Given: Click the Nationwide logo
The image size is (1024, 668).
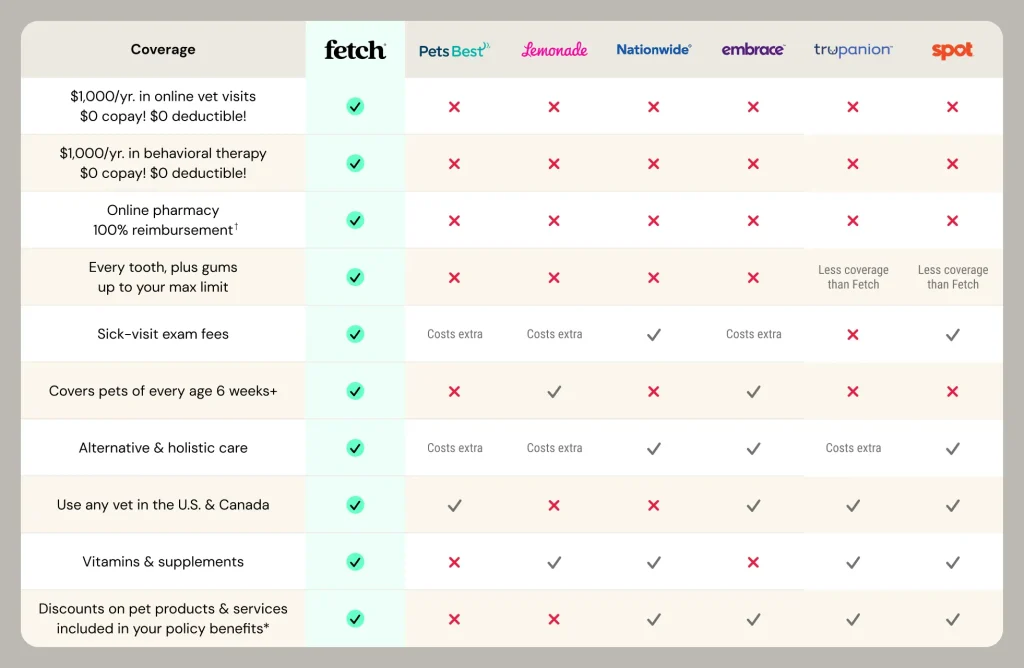Looking at the screenshot, I should click(x=653, y=49).
